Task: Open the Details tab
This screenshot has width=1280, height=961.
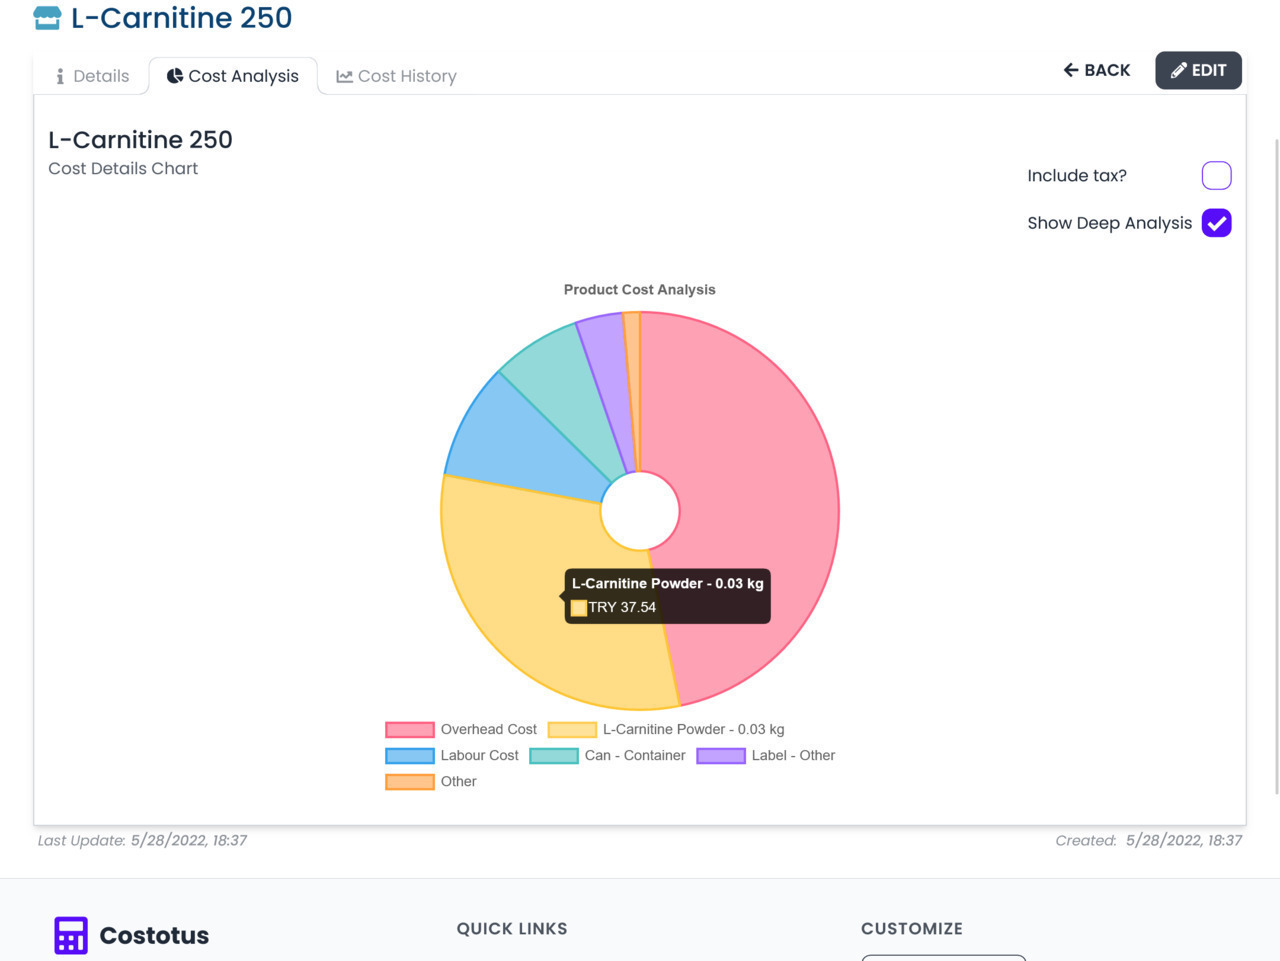Action: pos(92,76)
